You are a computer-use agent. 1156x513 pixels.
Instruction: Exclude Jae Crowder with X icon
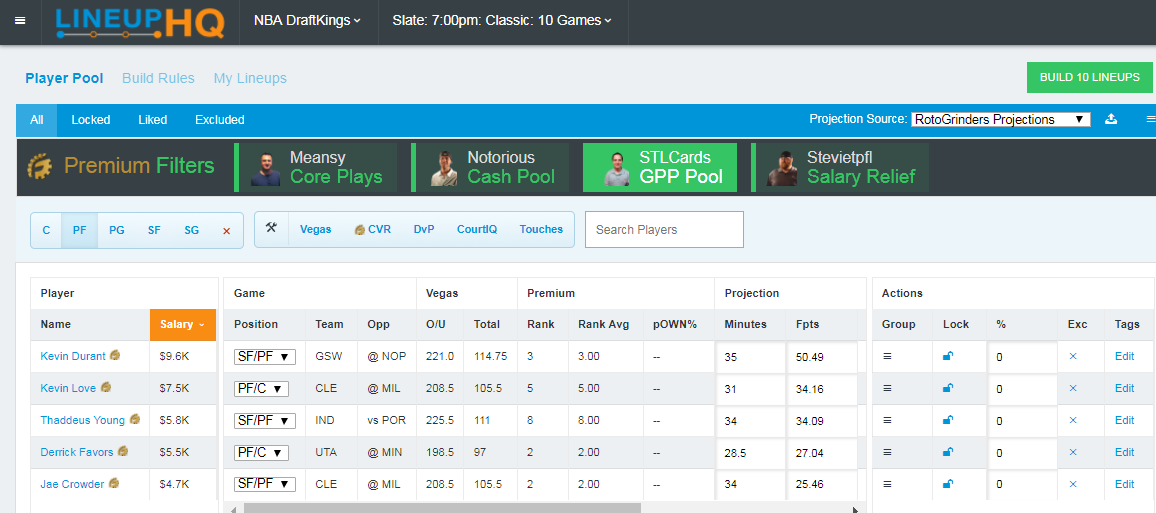(x=1073, y=484)
